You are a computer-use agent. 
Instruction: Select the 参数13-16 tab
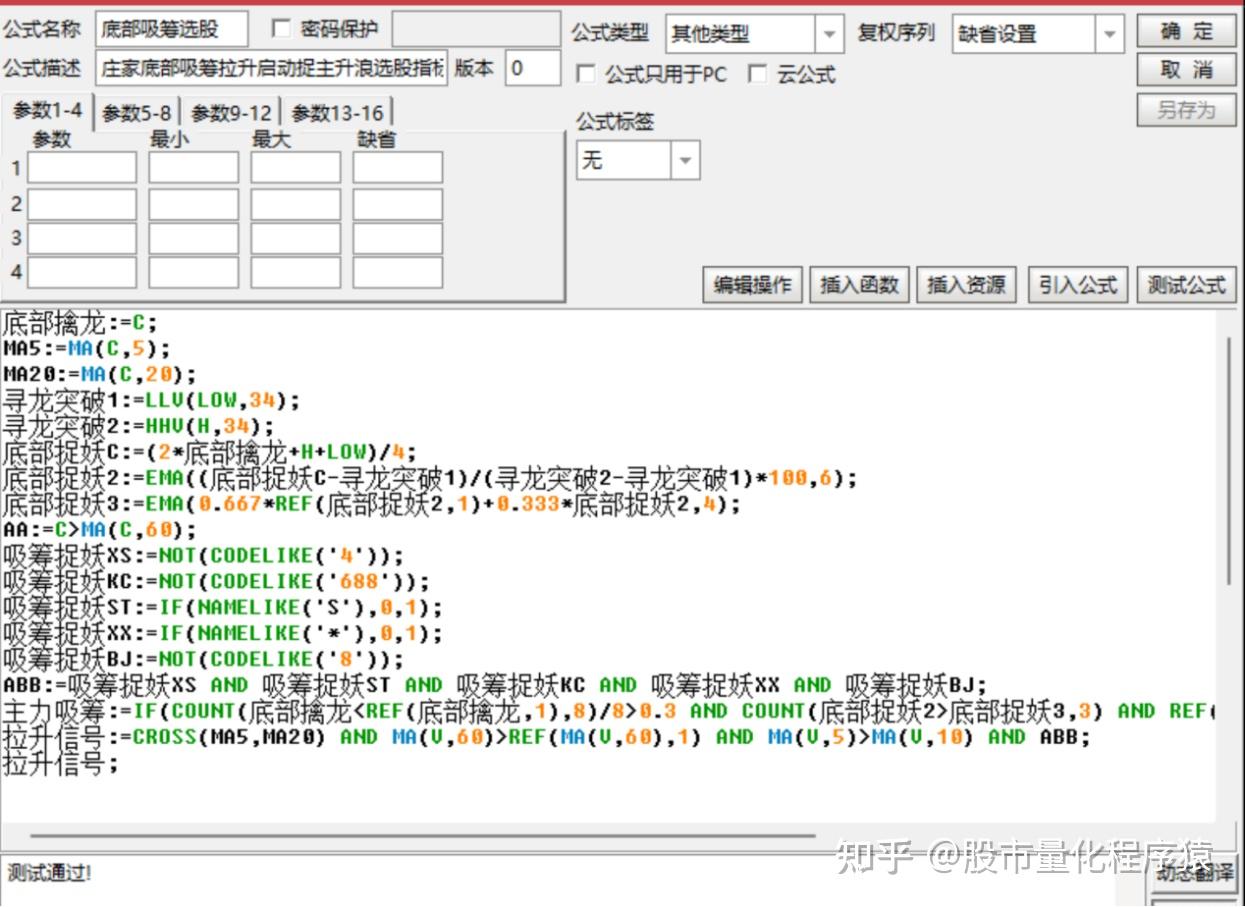[337, 113]
